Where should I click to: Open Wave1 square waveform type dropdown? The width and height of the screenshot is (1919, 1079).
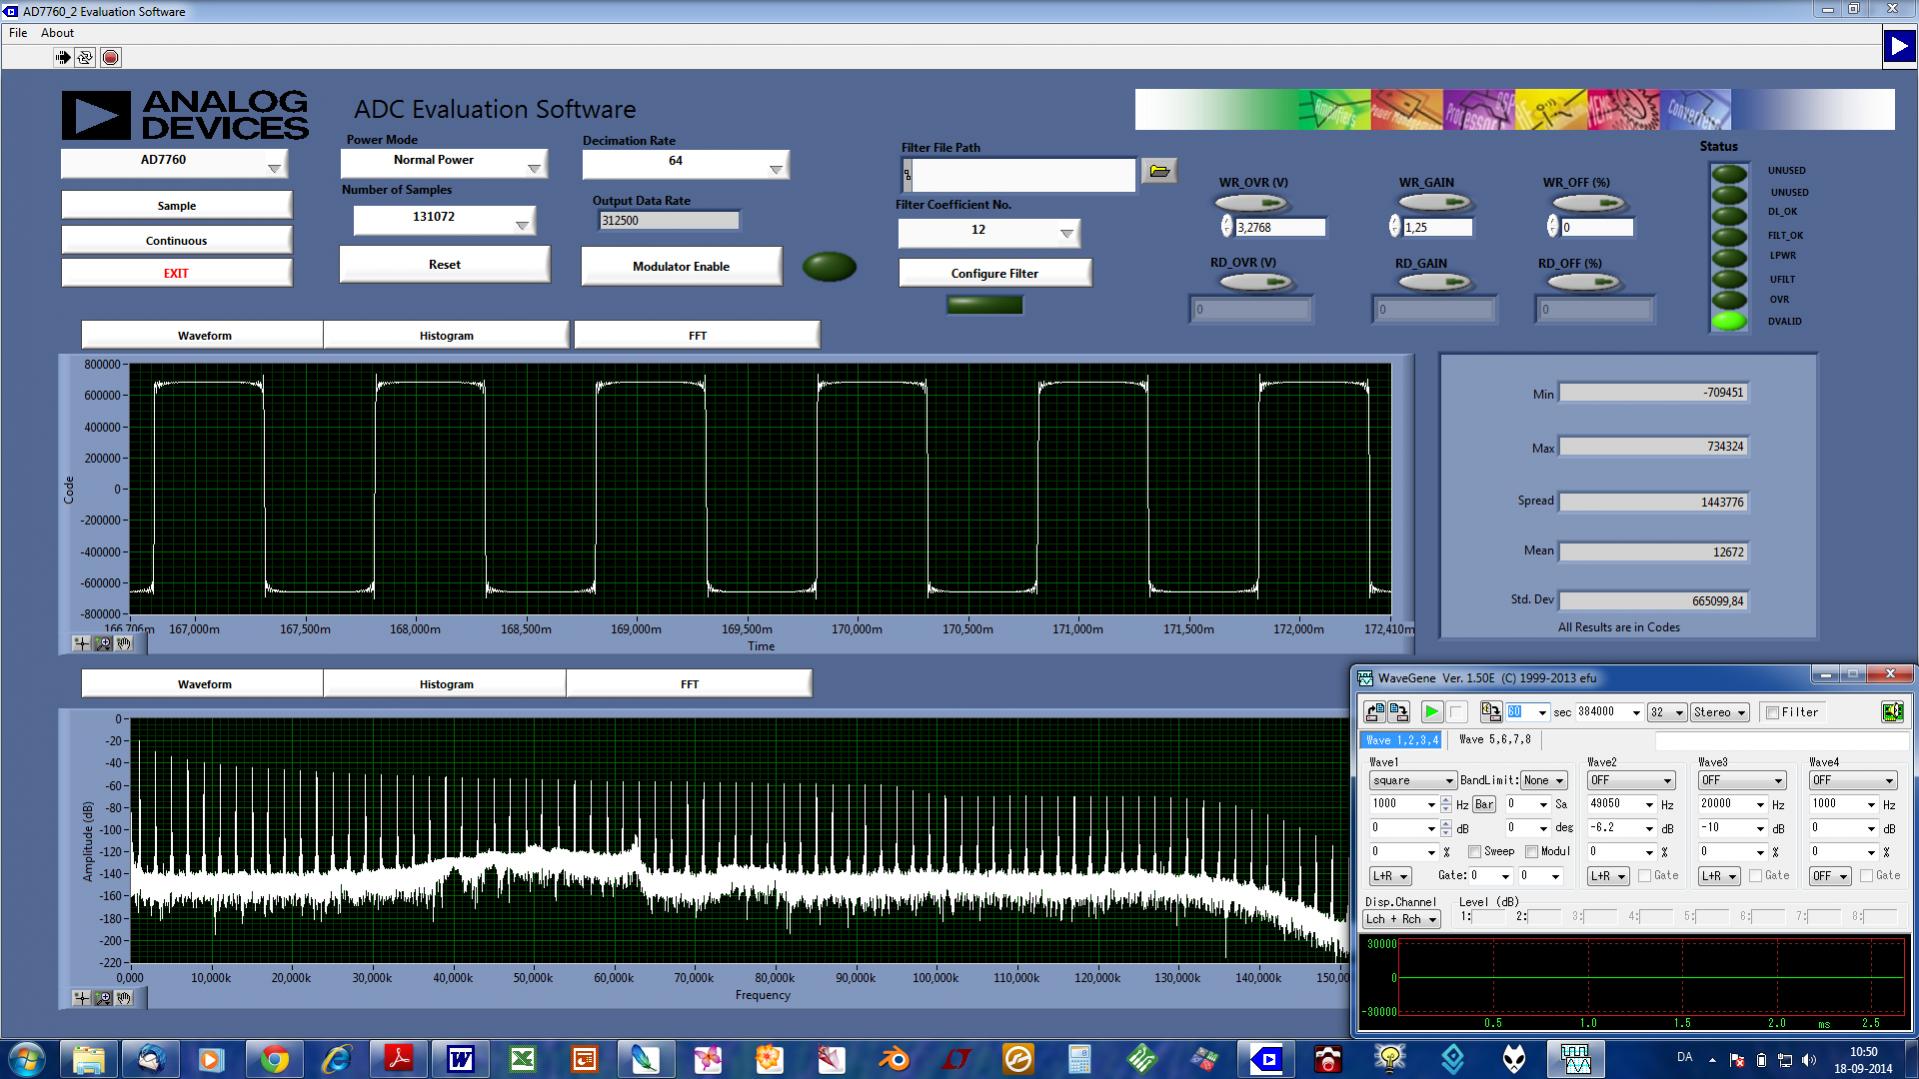click(1412, 780)
